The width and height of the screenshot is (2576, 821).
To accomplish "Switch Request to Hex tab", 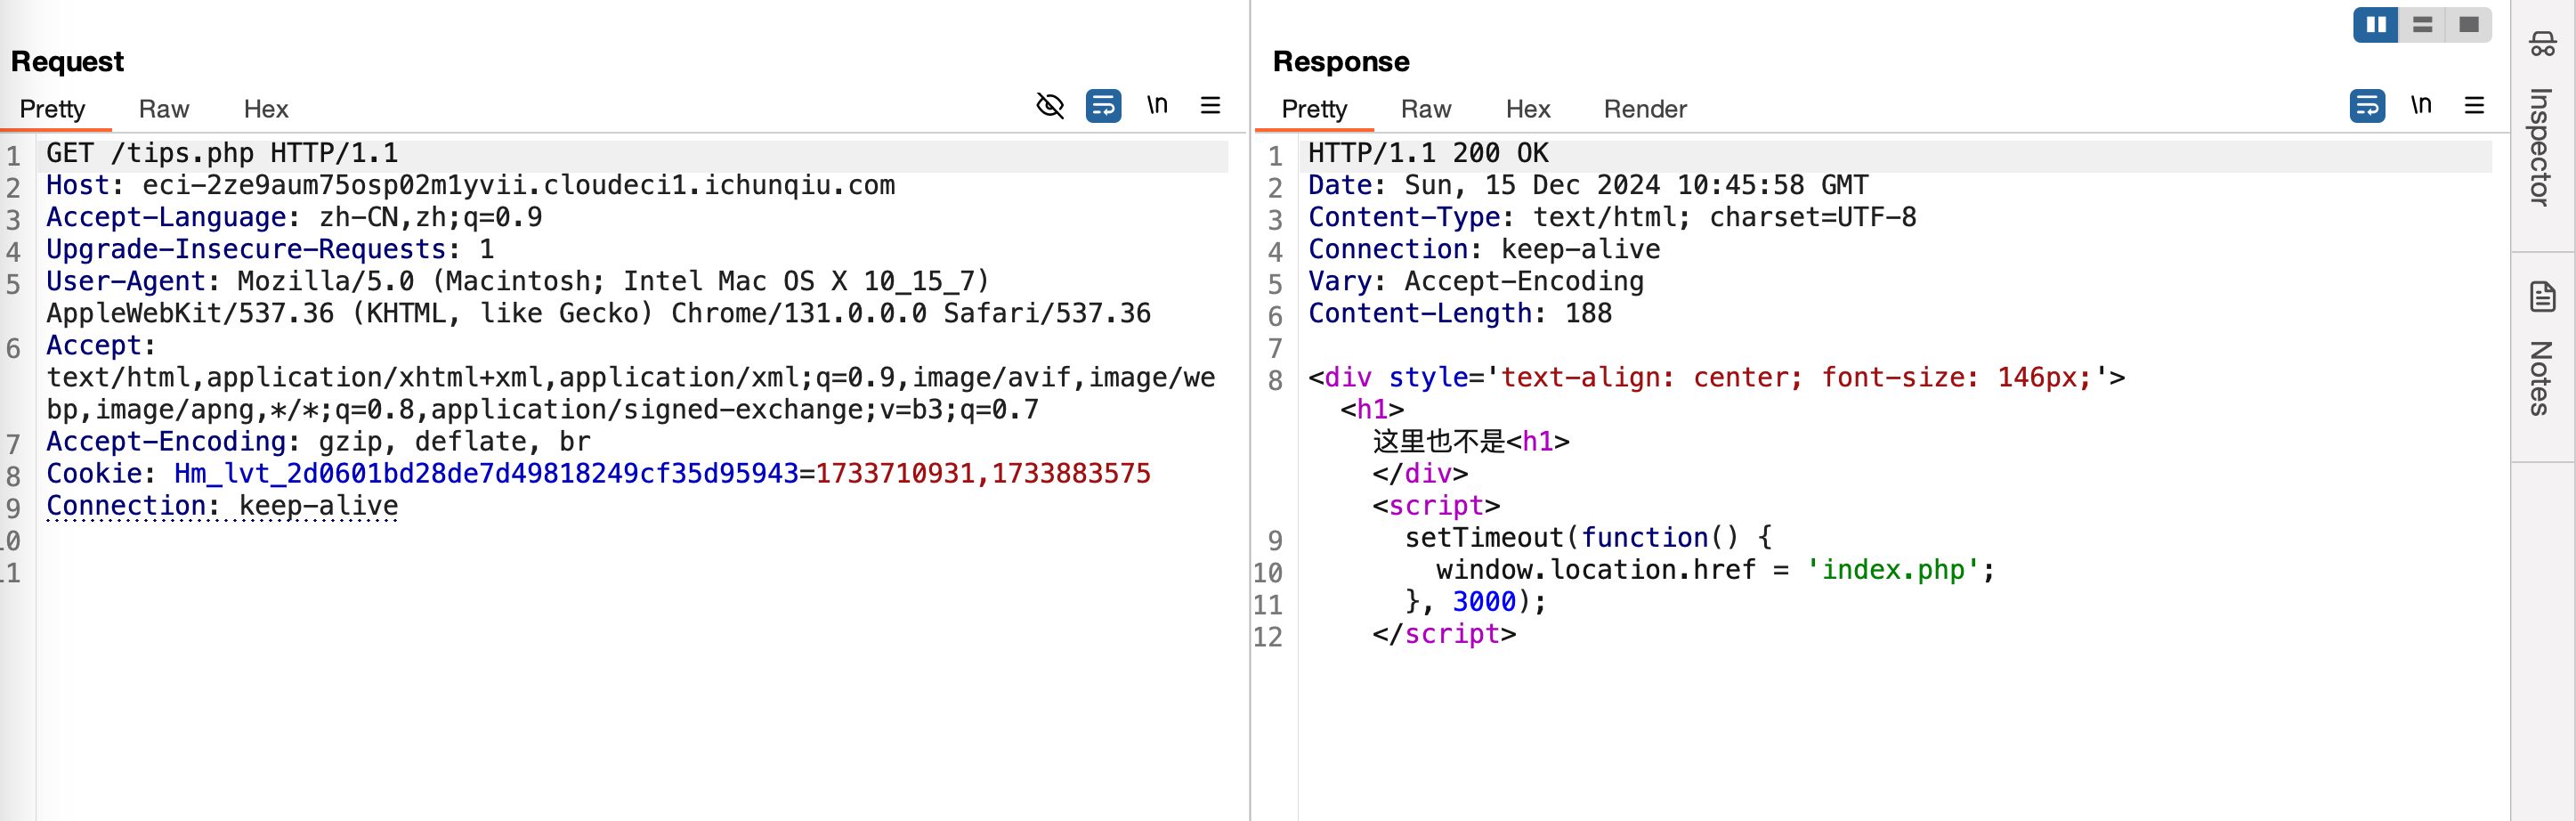I will click(x=266, y=109).
